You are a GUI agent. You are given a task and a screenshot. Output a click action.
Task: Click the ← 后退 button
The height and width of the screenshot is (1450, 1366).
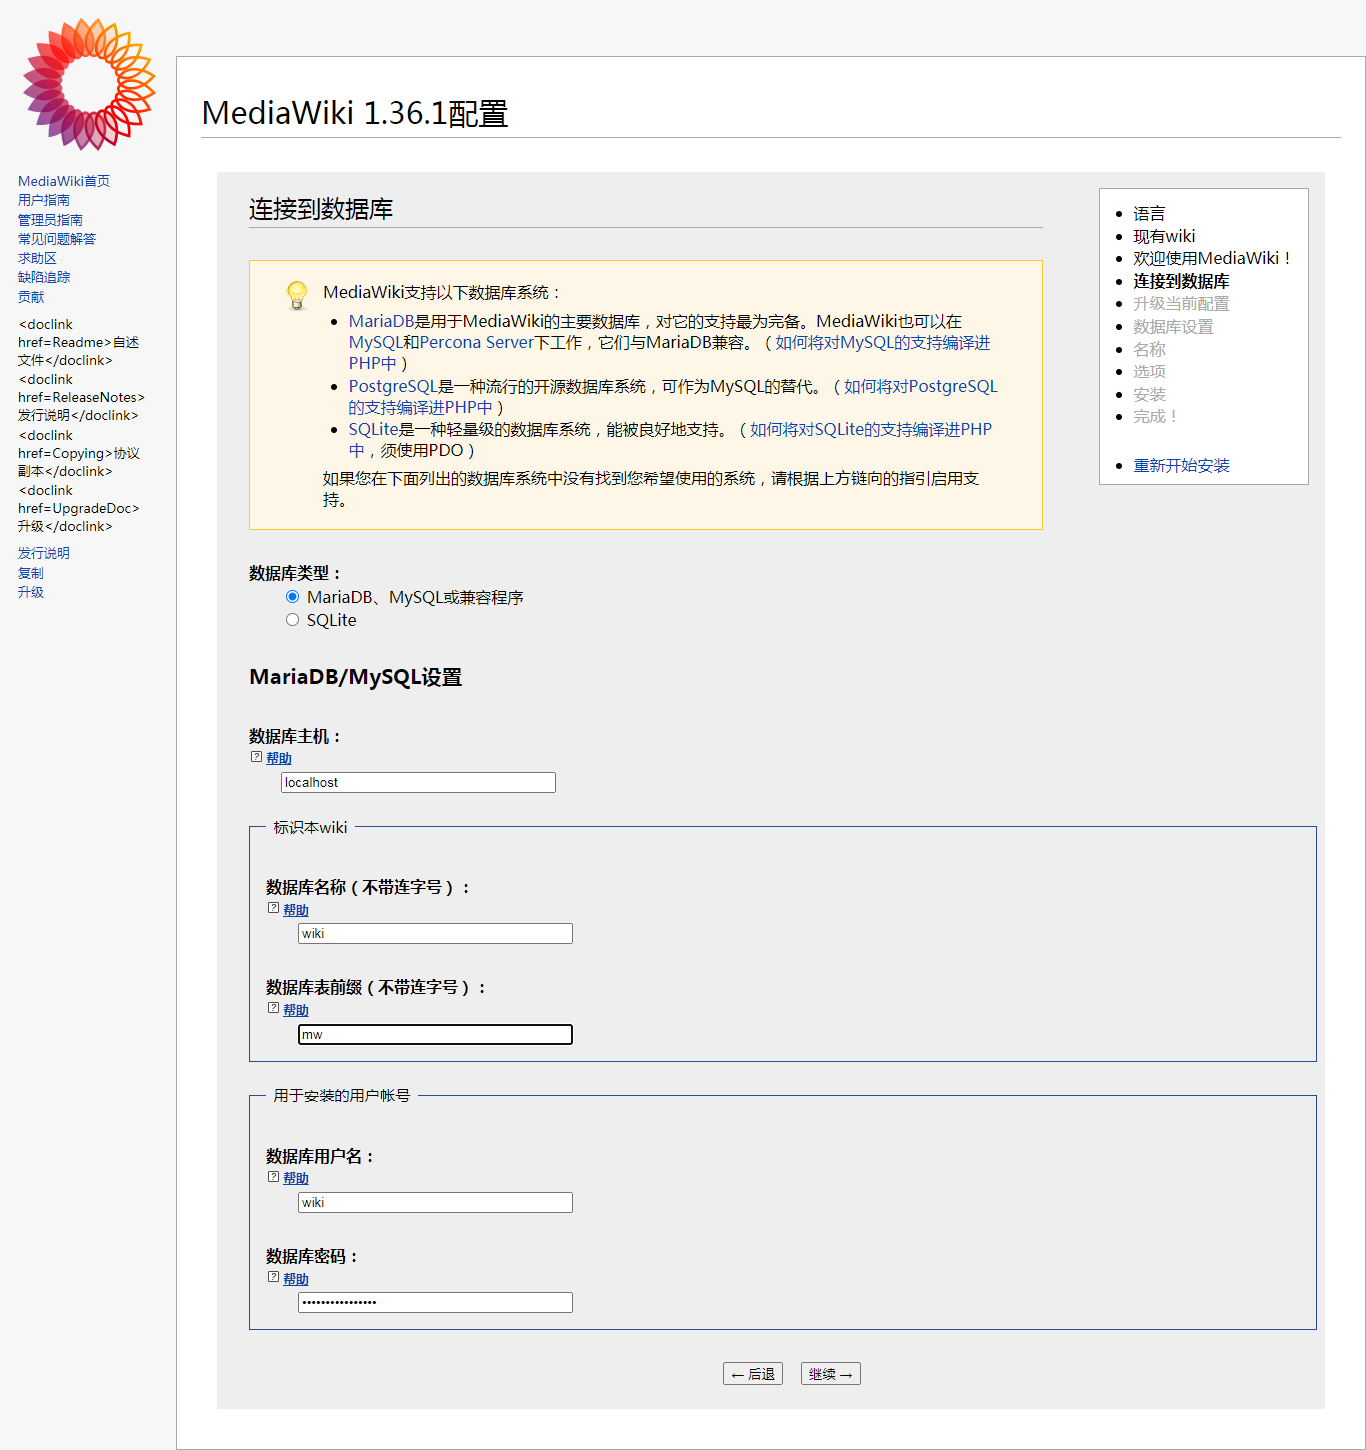point(753,1374)
